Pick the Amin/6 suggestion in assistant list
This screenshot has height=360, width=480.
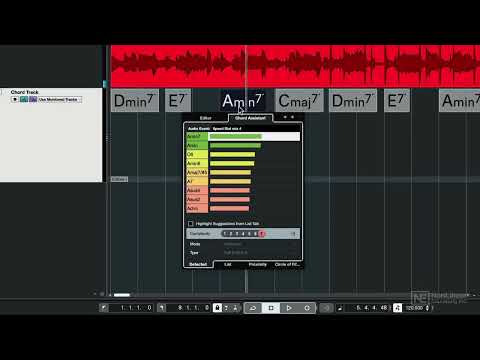[243, 163]
